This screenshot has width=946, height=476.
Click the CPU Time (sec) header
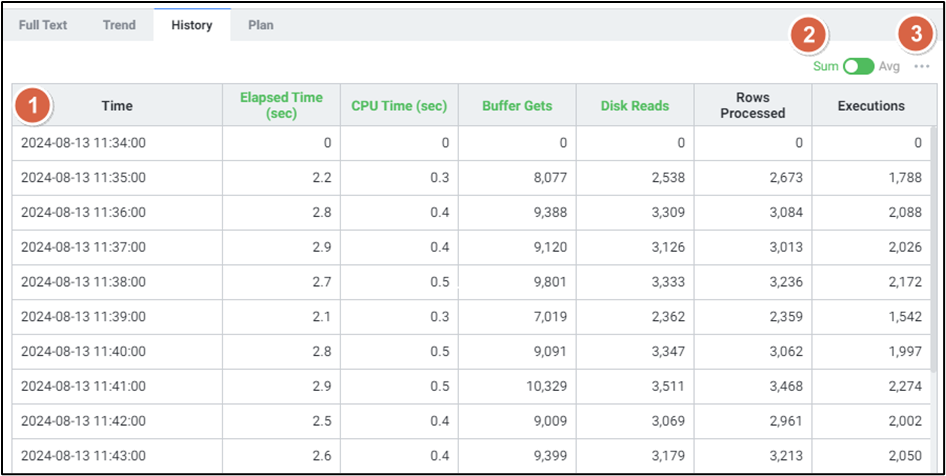[399, 106]
